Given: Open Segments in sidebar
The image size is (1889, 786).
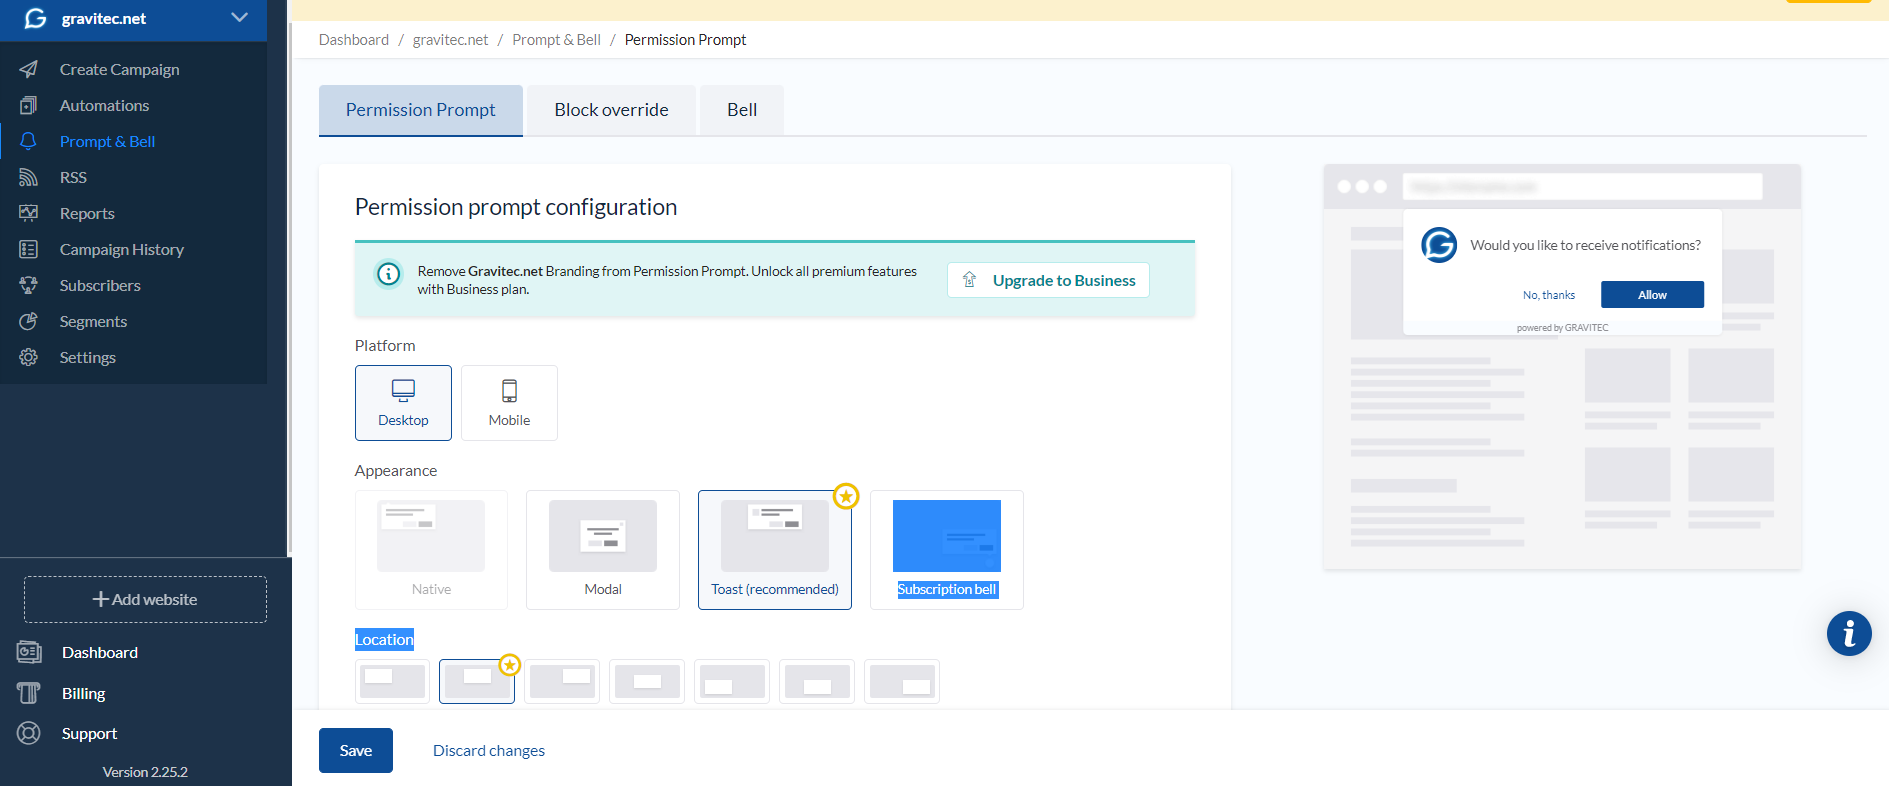Looking at the screenshot, I should click(93, 321).
